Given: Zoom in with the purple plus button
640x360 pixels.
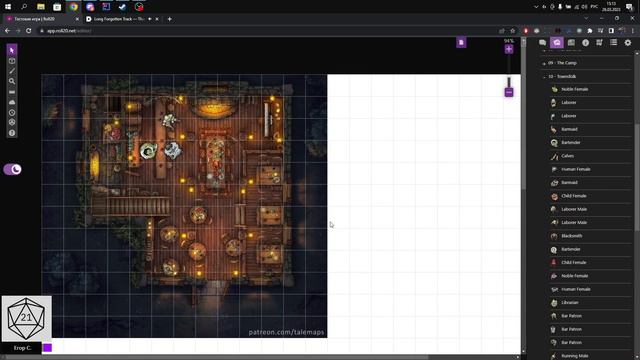Looking at the screenshot, I should click(509, 49).
